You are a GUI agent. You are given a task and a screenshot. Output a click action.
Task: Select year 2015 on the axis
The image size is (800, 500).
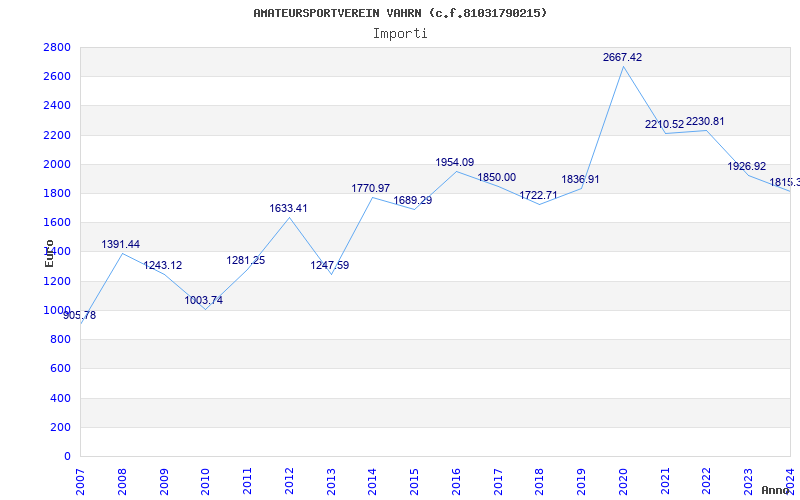(415, 482)
